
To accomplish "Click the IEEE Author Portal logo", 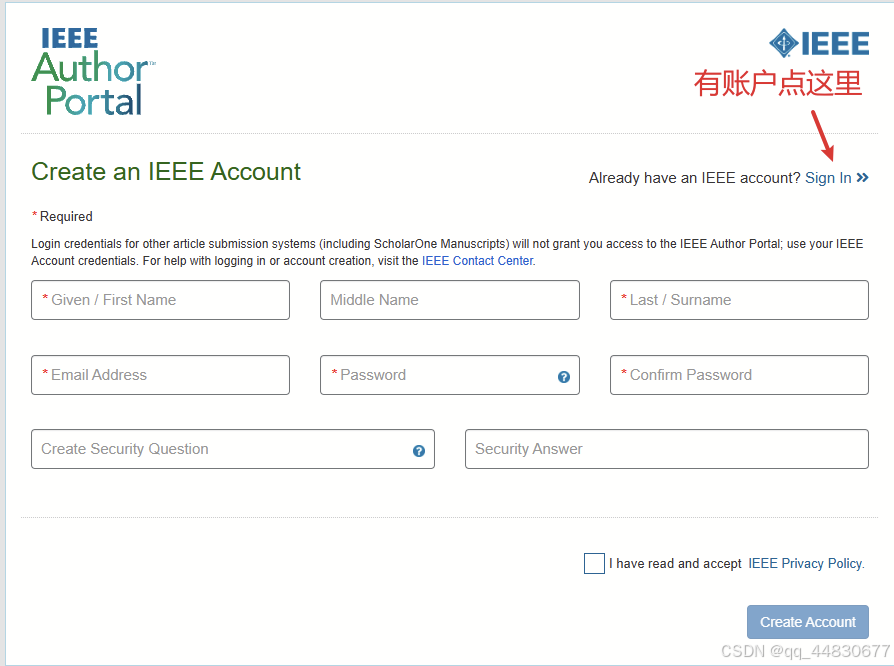I will pyautogui.click(x=93, y=72).
